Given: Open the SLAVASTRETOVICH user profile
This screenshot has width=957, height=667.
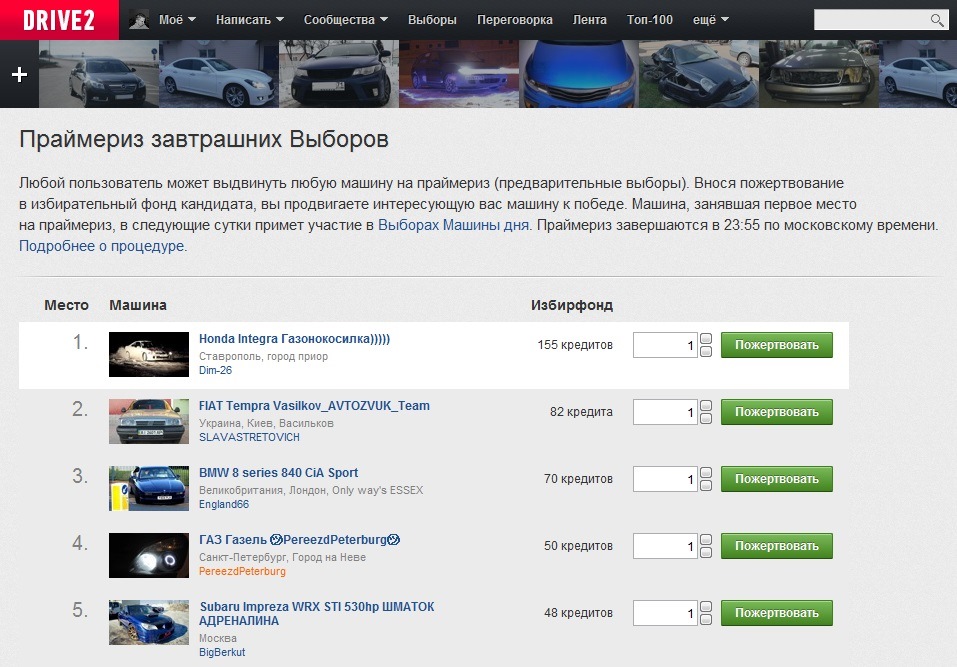Looking at the screenshot, I should click(x=249, y=438).
